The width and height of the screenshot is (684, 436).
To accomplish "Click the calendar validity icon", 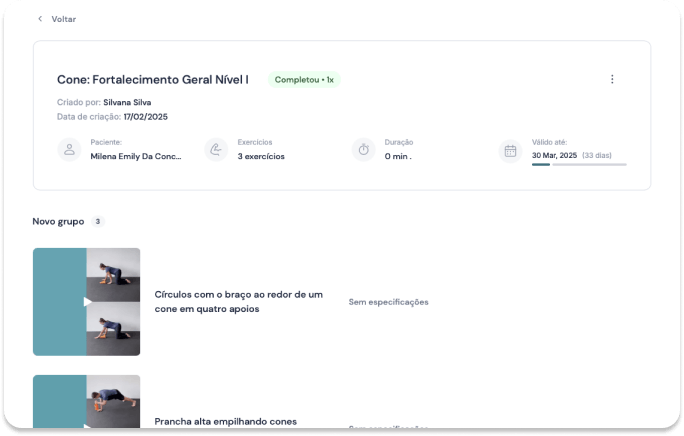I will [510, 150].
